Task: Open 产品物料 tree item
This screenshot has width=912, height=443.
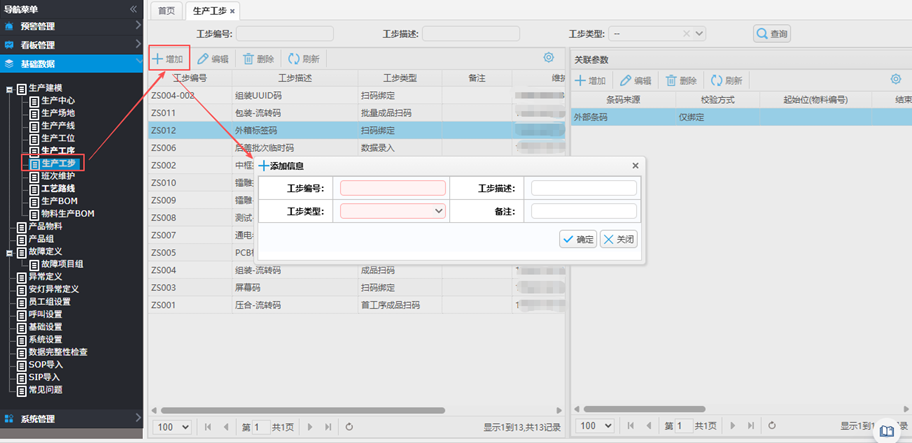Action: [45, 226]
